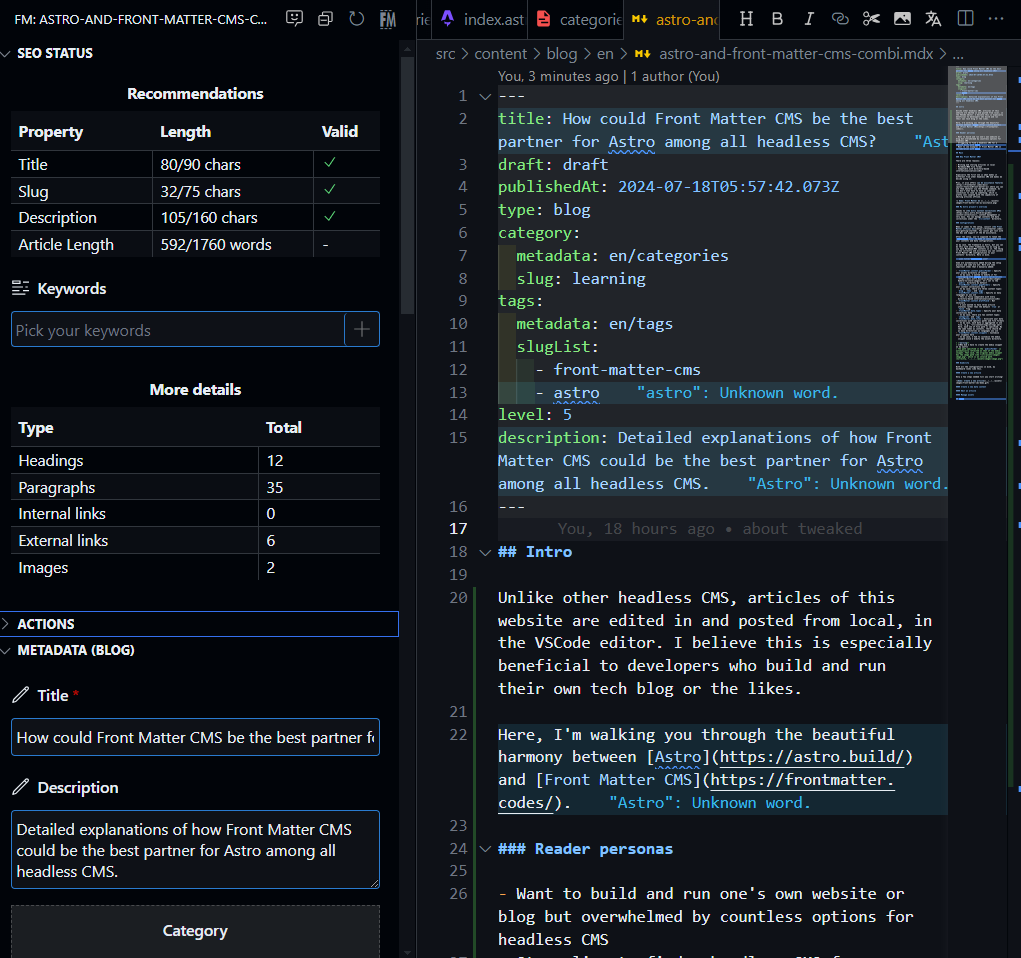The image size is (1021, 958).
Task: Refresh the Front Matter panel
Action: (356, 19)
